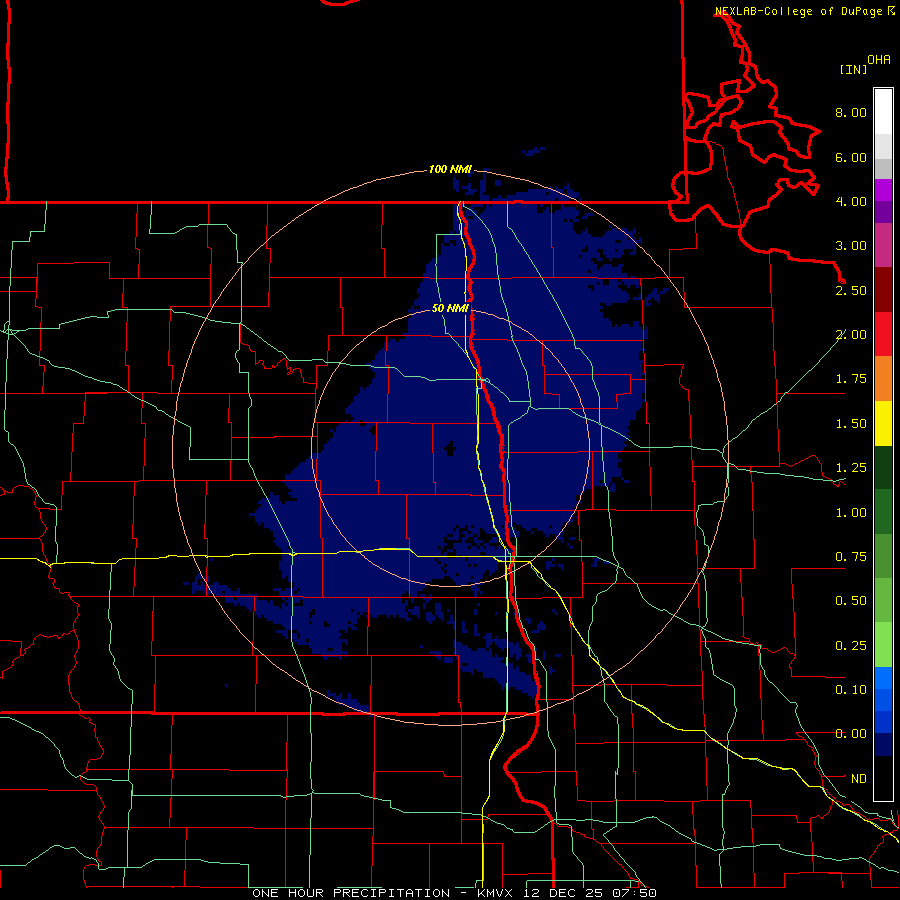Viewport: 900px width, 900px height.
Task: Click the '1.50' legend label
Action: coord(851,424)
